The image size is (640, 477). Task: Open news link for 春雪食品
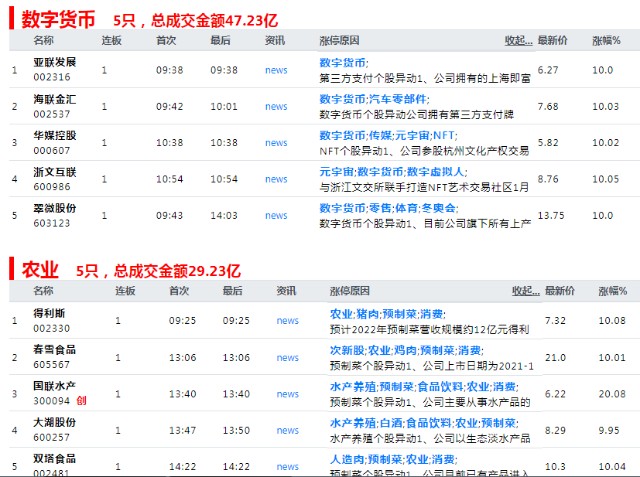tap(288, 358)
